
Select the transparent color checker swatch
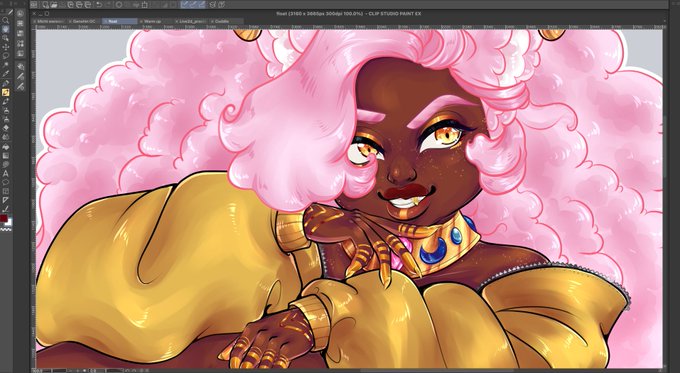coord(6,229)
